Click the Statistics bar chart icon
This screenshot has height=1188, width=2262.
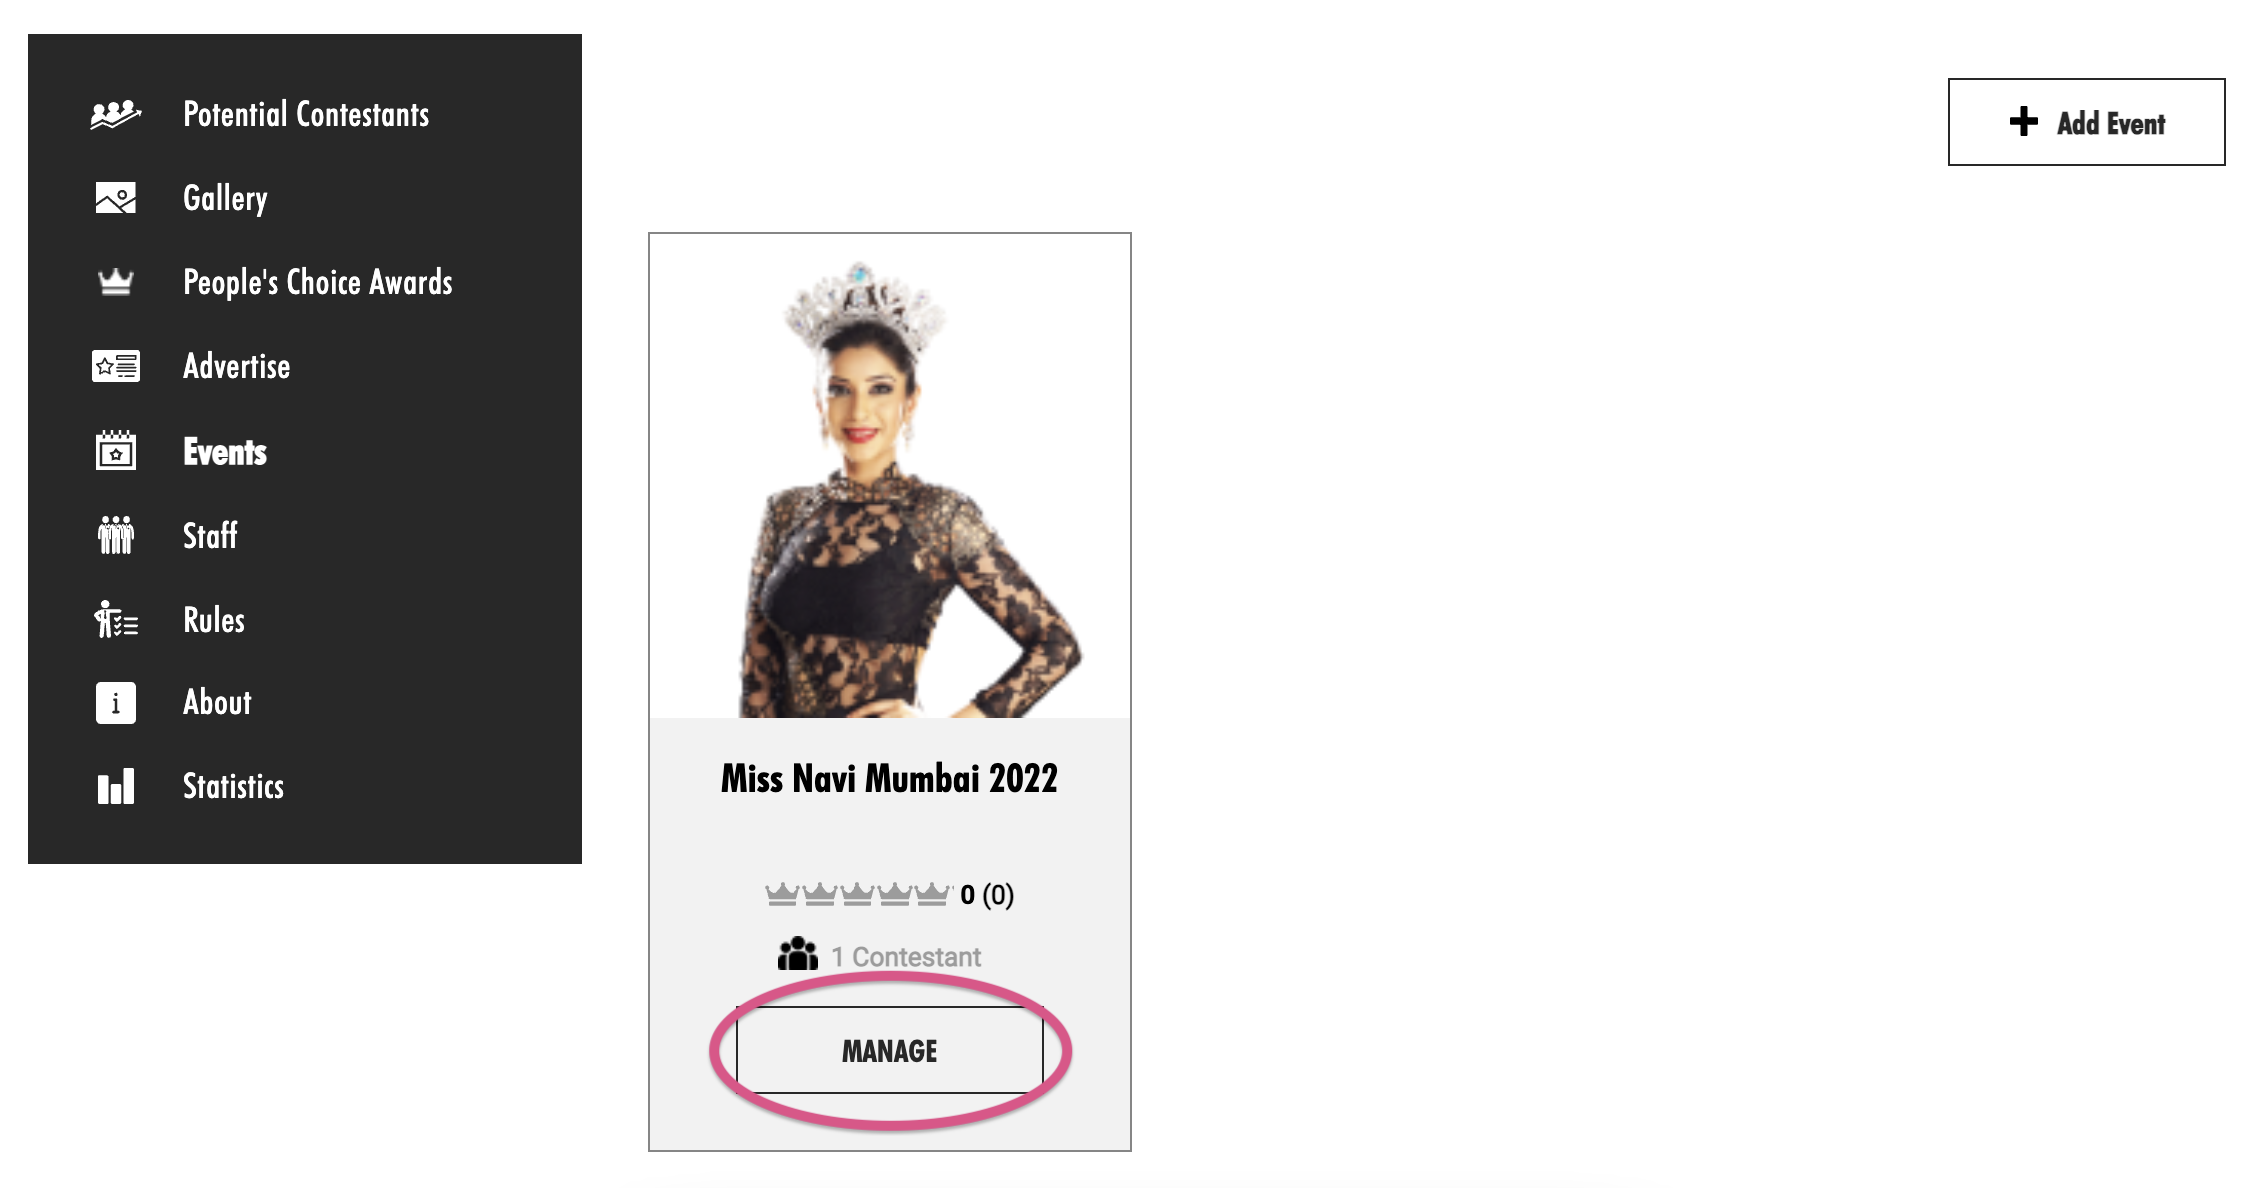[x=115, y=787]
